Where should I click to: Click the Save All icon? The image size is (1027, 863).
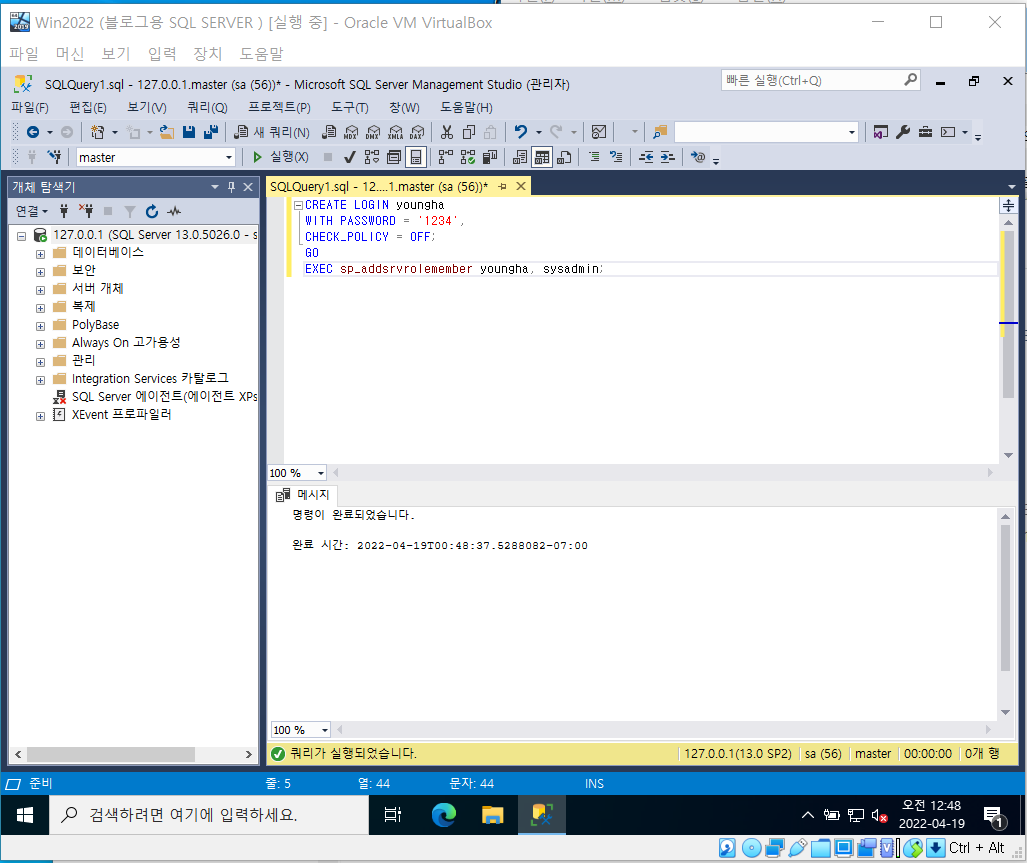pyautogui.click(x=211, y=132)
